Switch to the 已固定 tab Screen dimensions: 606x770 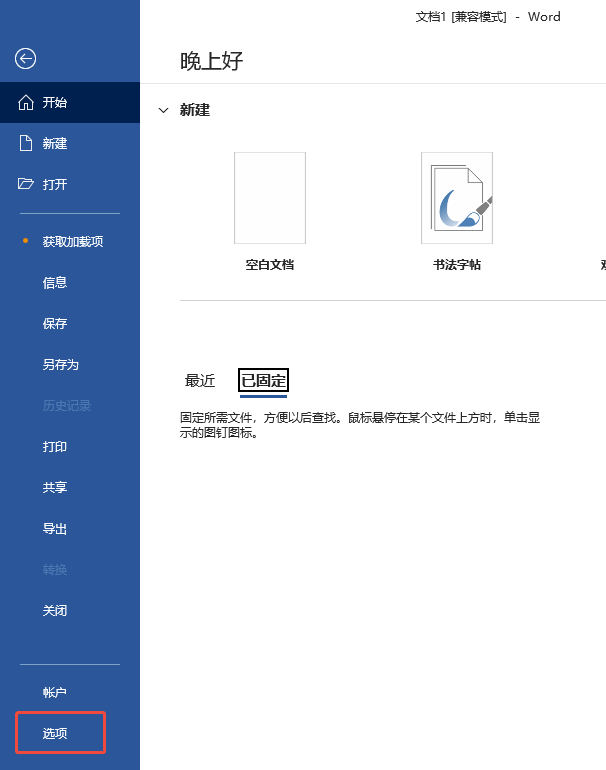coord(263,381)
